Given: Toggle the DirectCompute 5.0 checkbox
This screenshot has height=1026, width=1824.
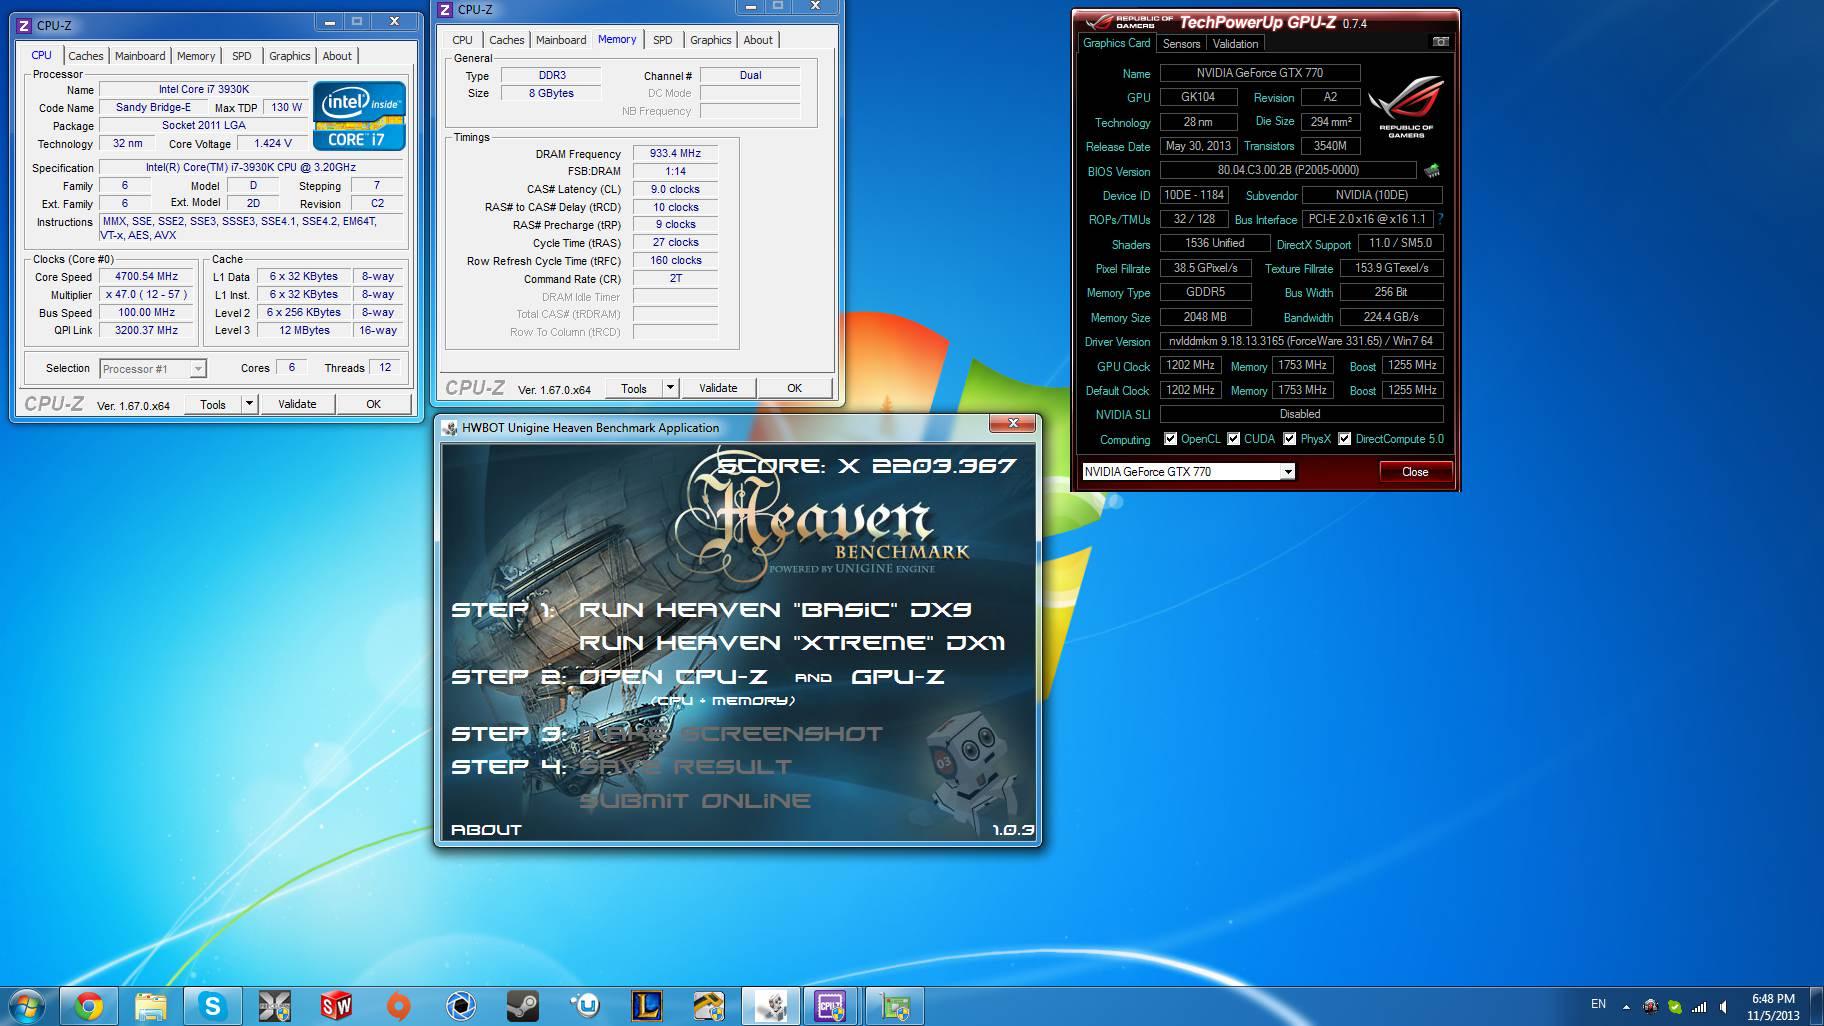Looking at the screenshot, I should (1344, 439).
